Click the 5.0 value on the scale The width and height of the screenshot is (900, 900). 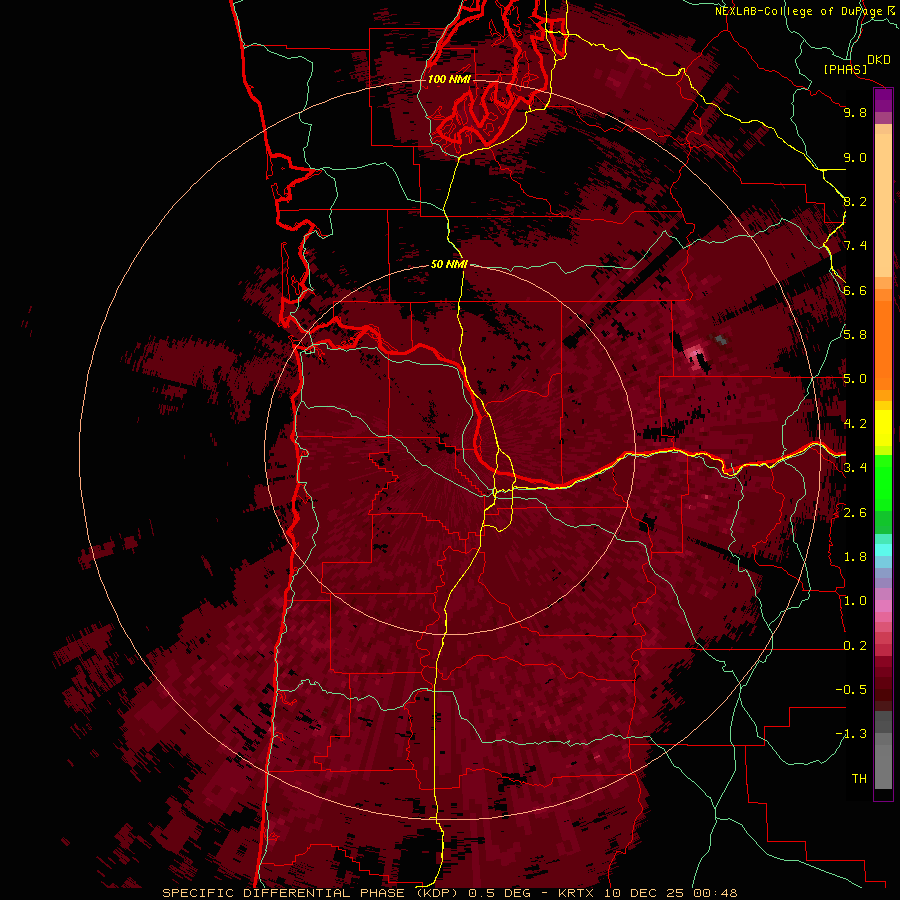tap(855, 379)
